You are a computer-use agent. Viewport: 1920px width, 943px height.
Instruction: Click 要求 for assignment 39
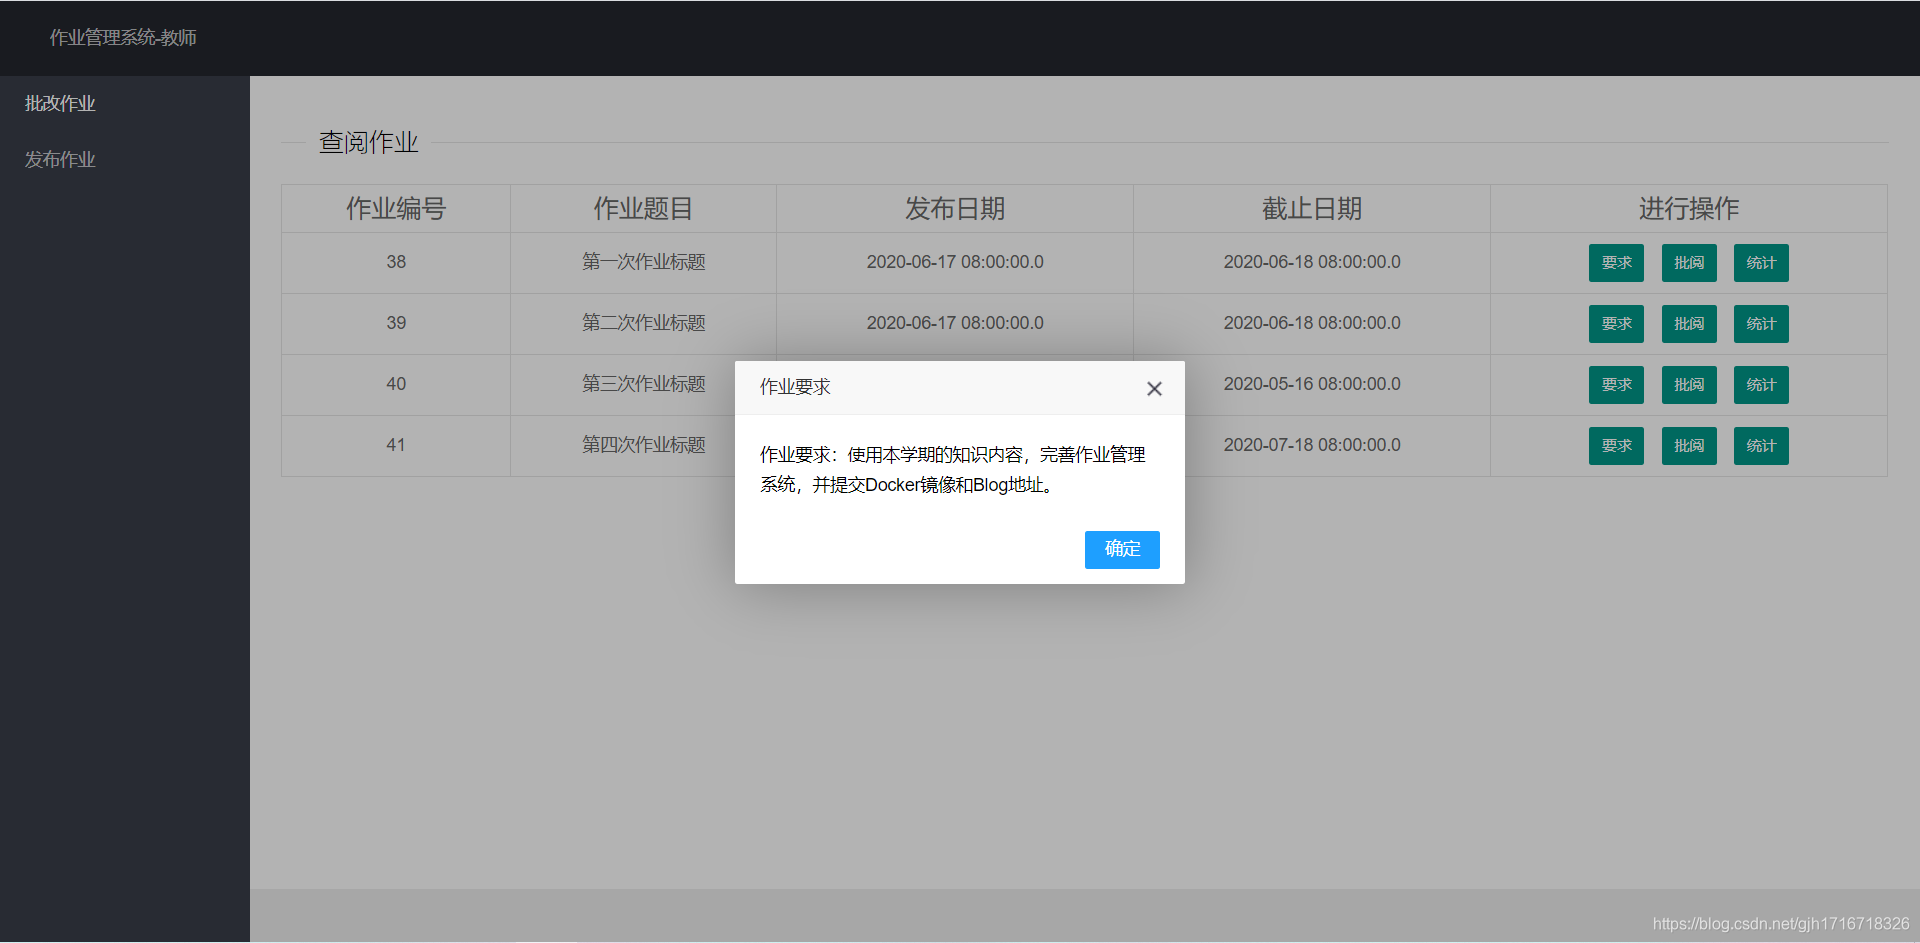(1616, 323)
